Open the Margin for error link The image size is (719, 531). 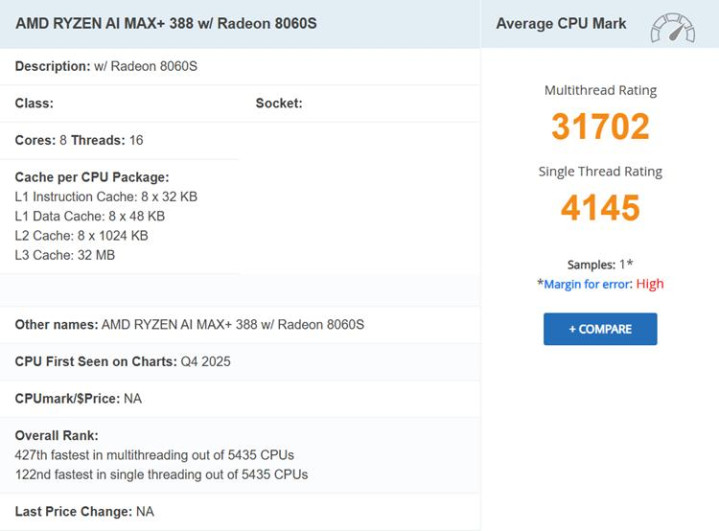(587, 284)
